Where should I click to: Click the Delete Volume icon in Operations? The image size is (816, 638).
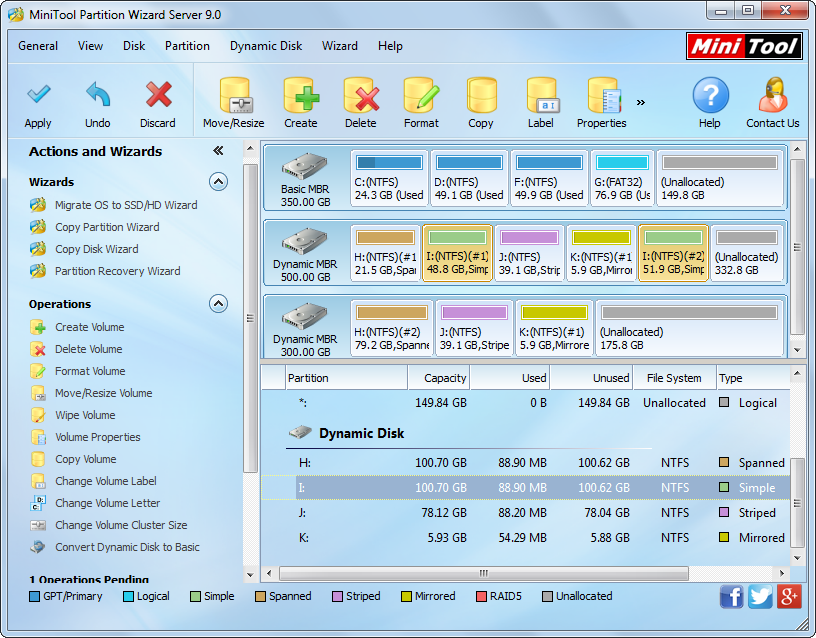pyautogui.click(x=38, y=349)
